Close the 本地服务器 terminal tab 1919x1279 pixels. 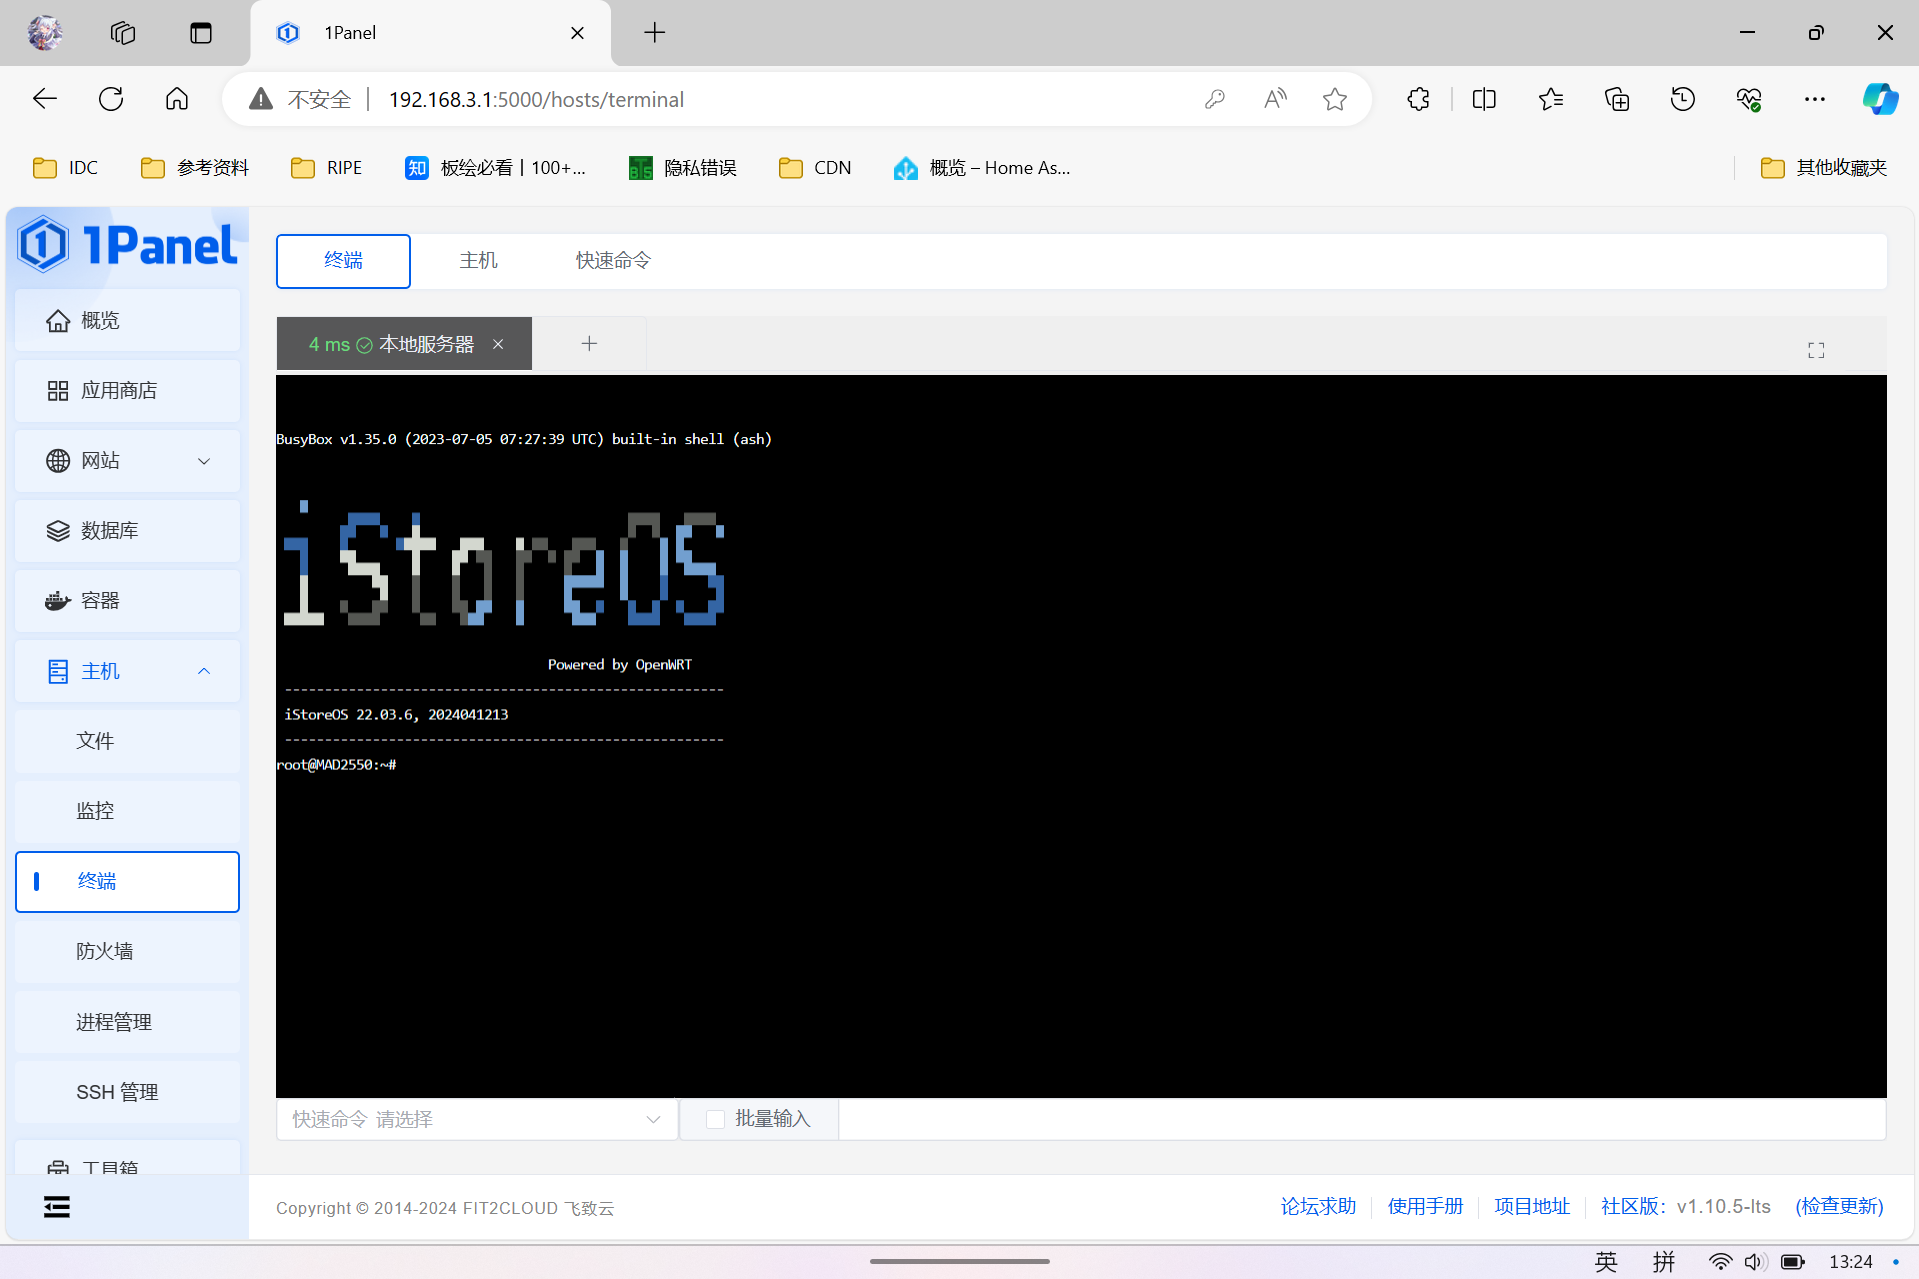(x=498, y=344)
